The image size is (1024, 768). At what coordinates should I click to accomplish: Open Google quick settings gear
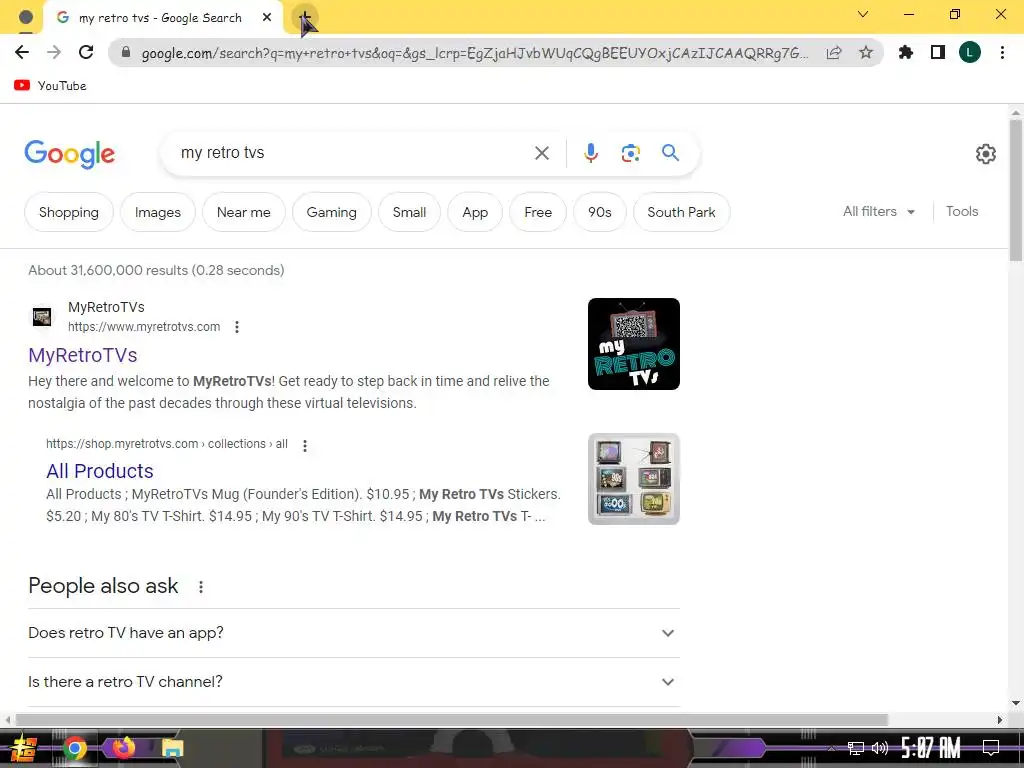pos(985,154)
